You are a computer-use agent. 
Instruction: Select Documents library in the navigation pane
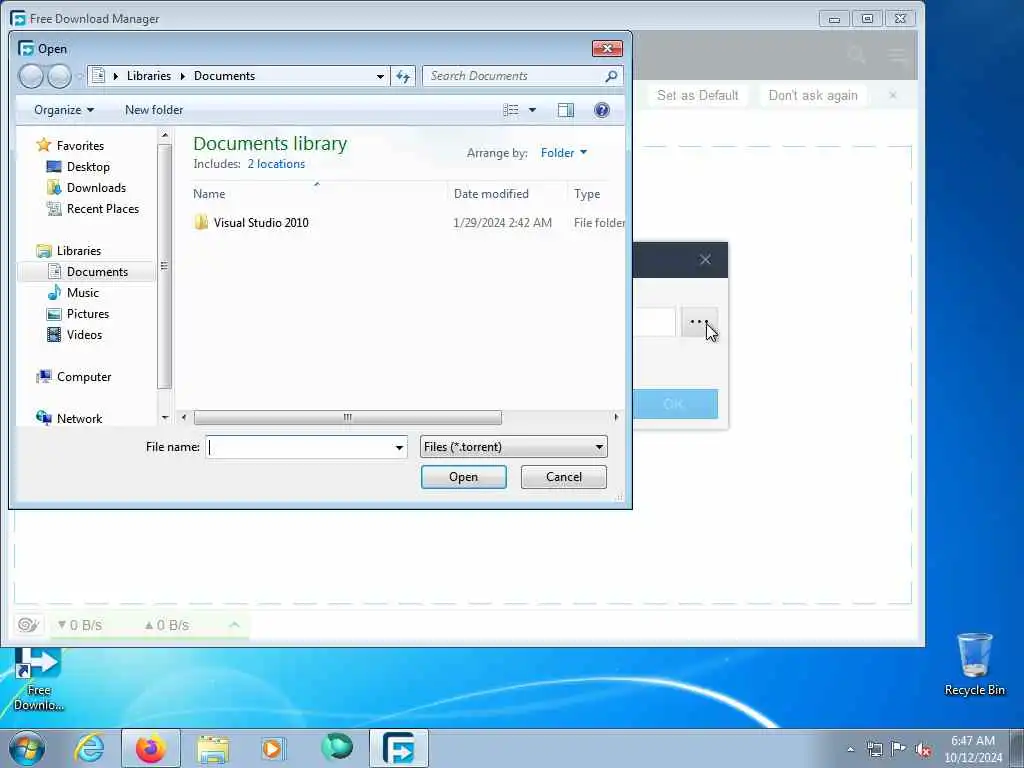coord(97,272)
